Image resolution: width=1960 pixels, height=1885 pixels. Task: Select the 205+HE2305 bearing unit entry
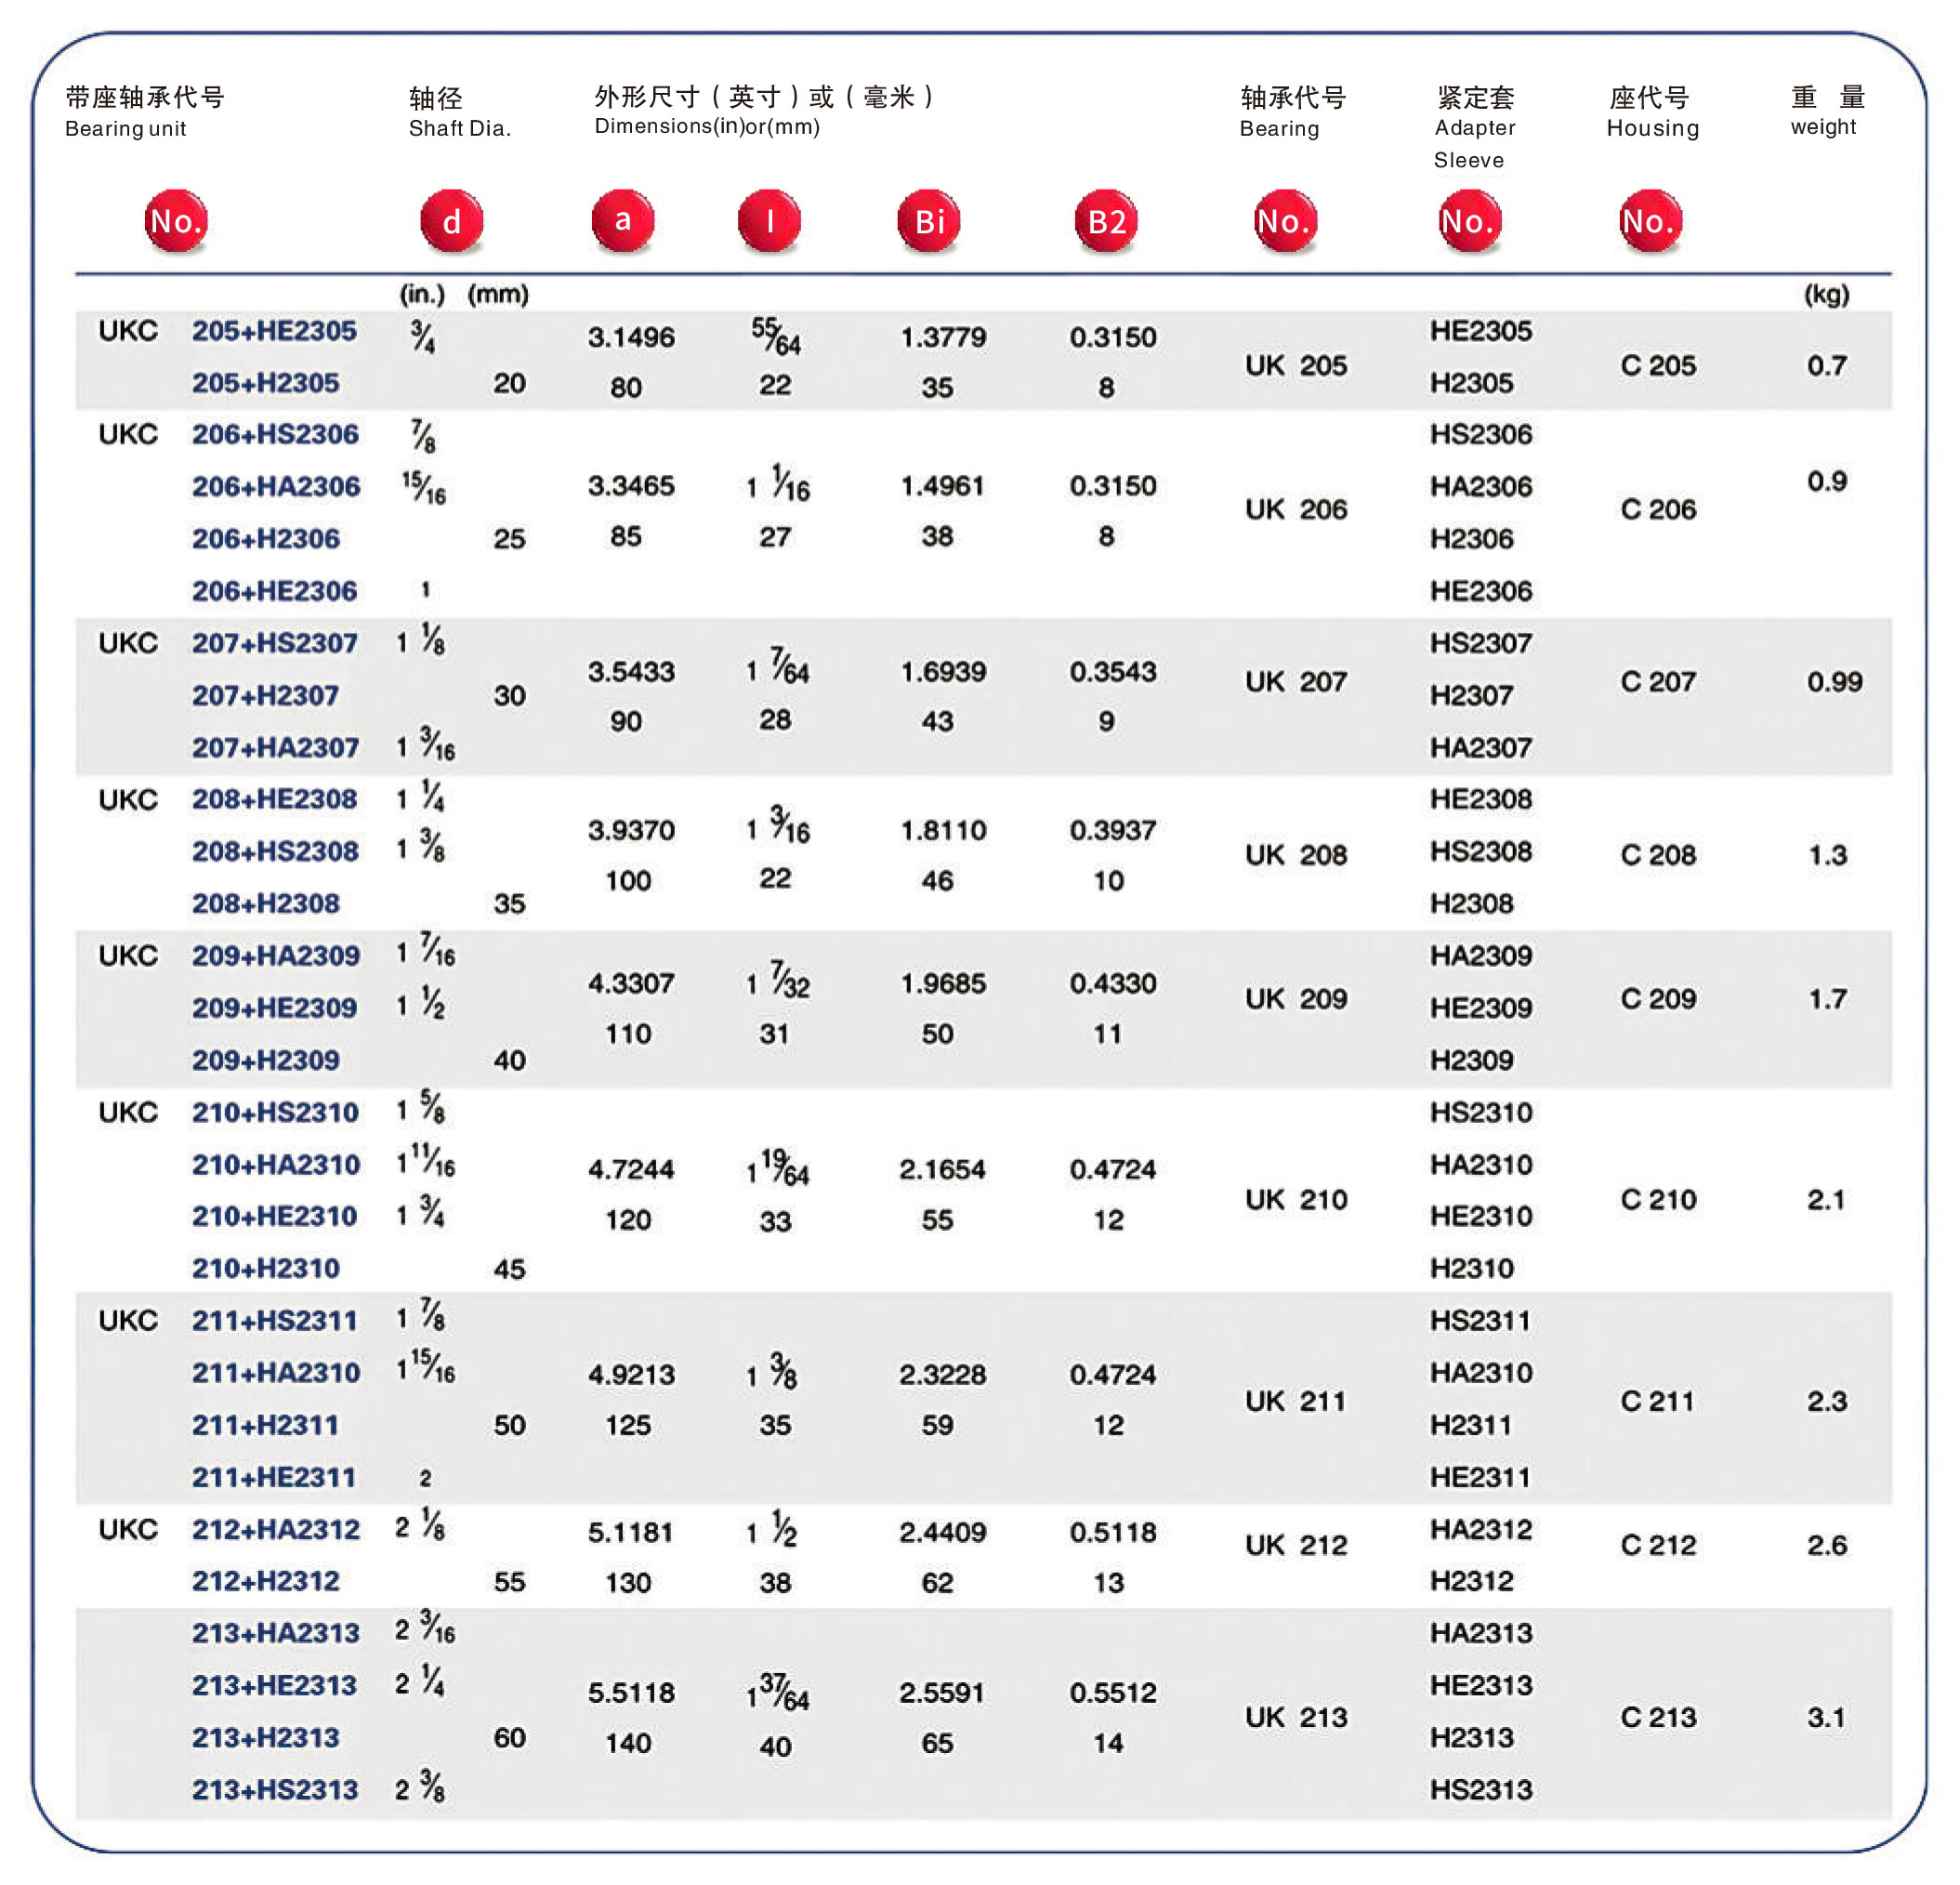[x=274, y=331]
